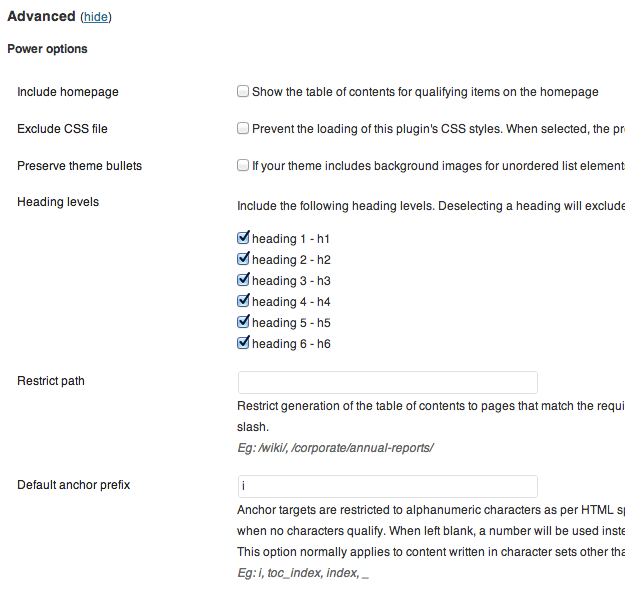Click the 'Restrict path' row label
The image size is (625, 597).
[x=51, y=381]
